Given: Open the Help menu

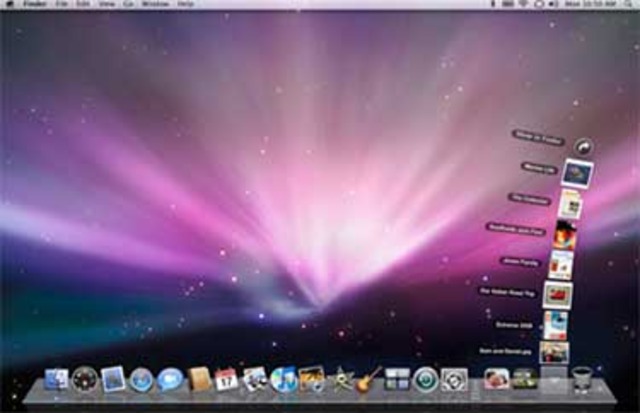Looking at the screenshot, I should (x=185, y=4).
